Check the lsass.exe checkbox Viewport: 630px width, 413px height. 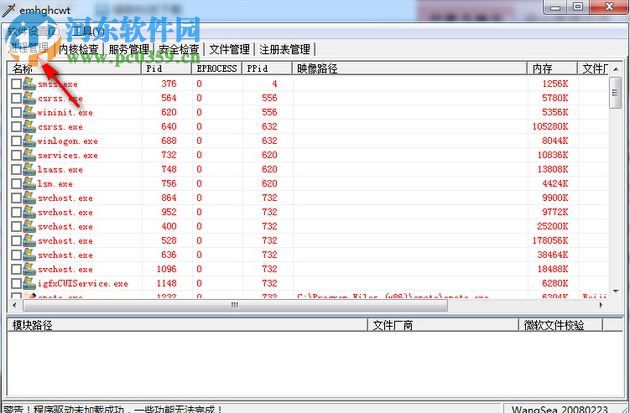[x=16, y=170]
